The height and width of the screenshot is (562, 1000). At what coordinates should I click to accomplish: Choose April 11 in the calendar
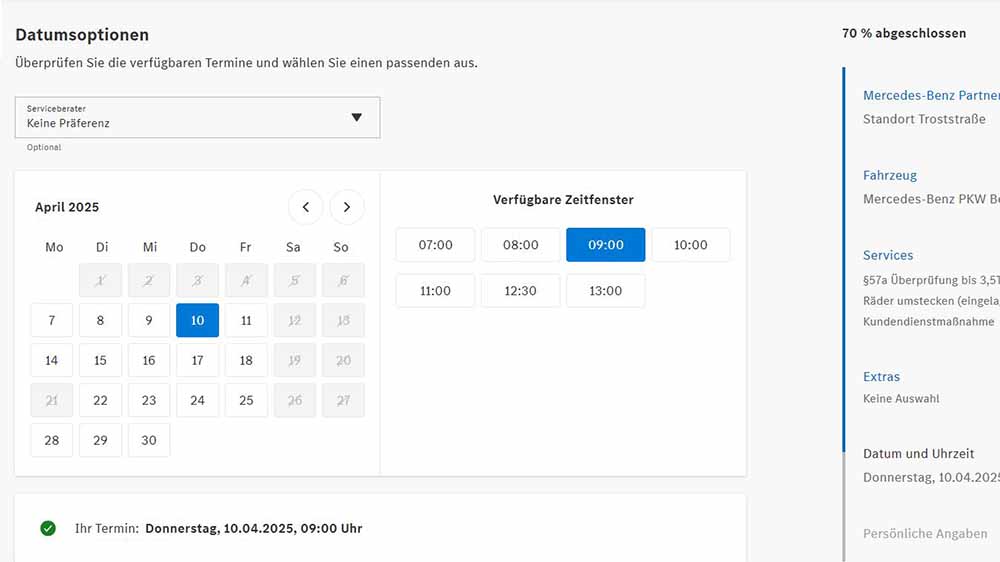click(x=246, y=320)
